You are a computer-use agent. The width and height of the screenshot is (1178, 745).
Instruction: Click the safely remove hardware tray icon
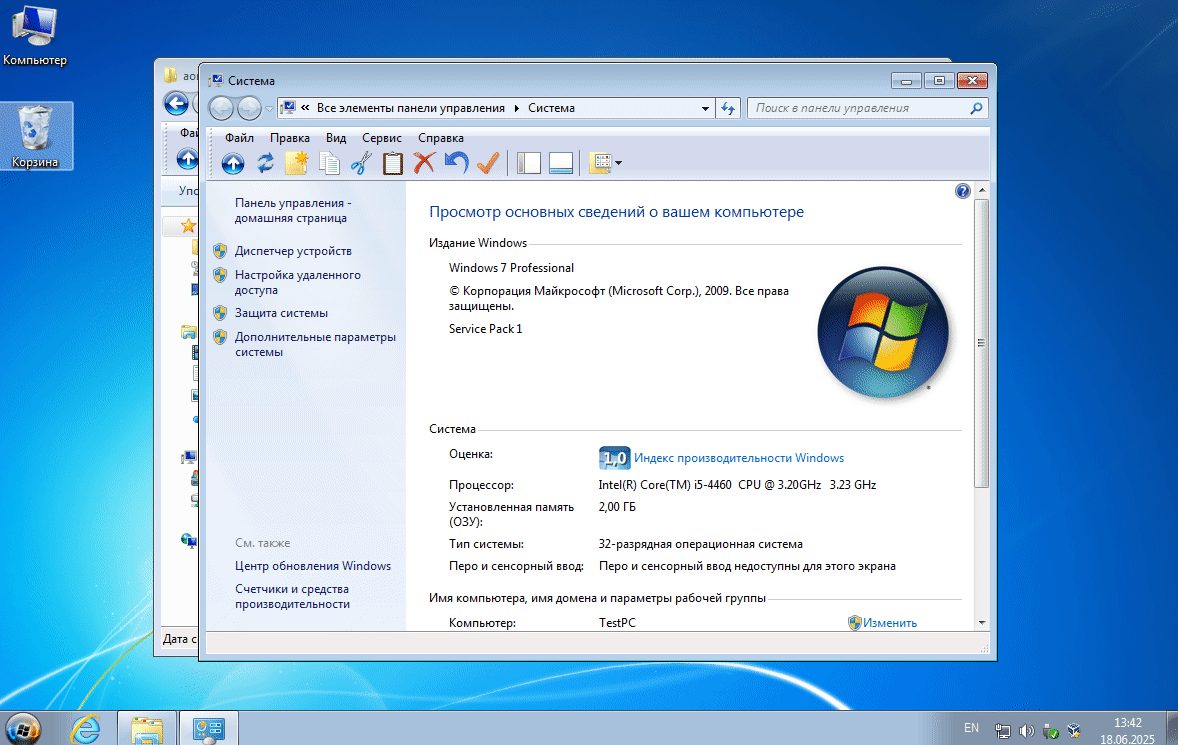(x=1050, y=730)
